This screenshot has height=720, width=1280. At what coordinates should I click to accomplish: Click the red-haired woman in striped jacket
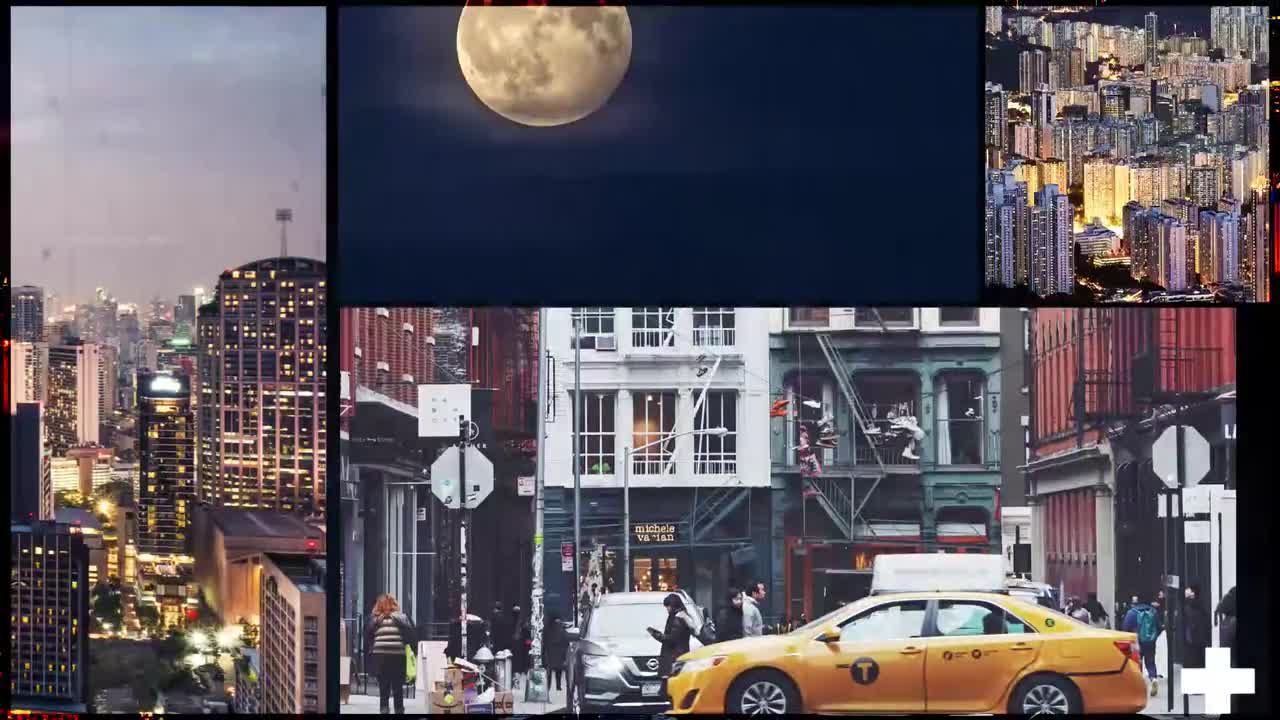pyautogui.click(x=388, y=650)
